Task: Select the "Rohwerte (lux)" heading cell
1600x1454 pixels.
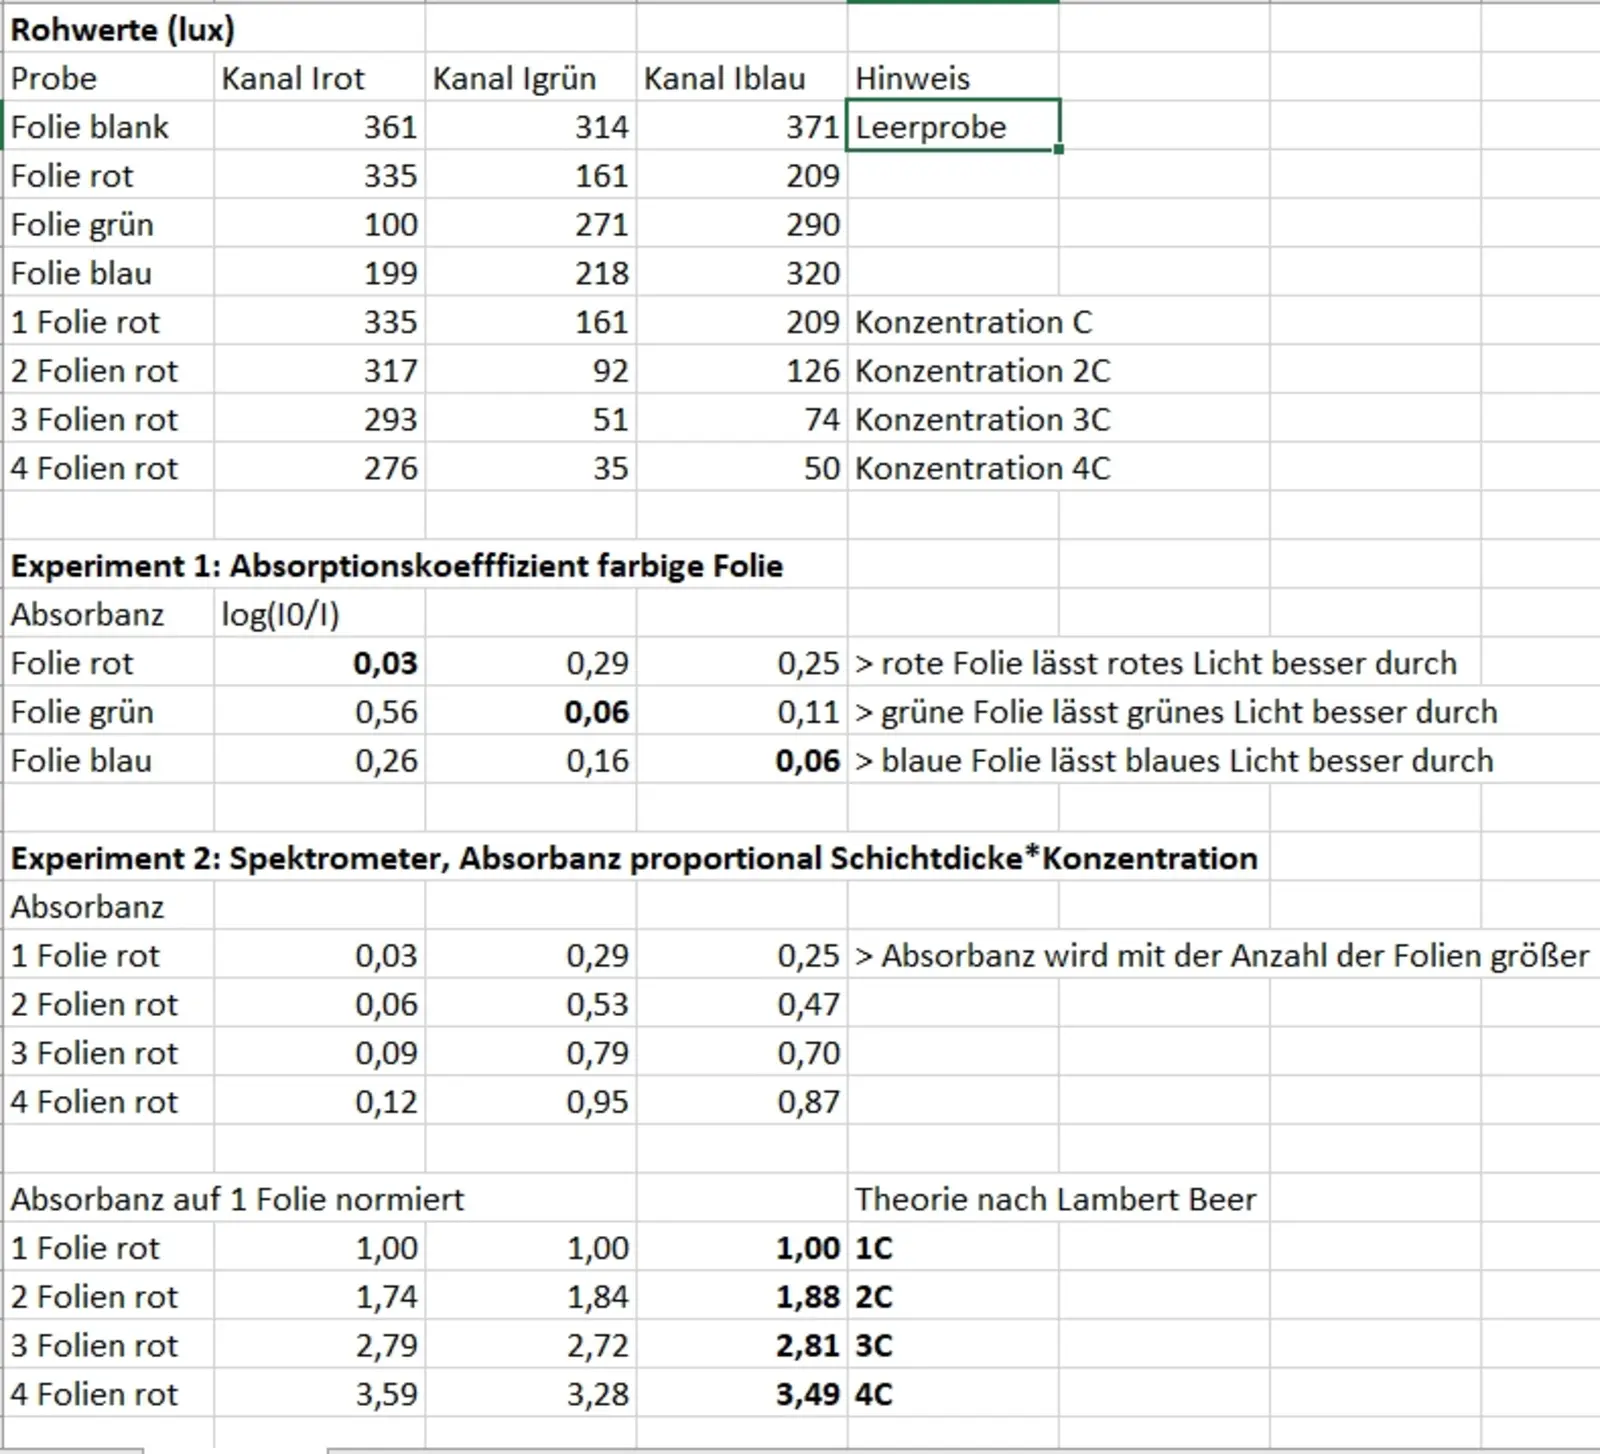Action: click(122, 30)
